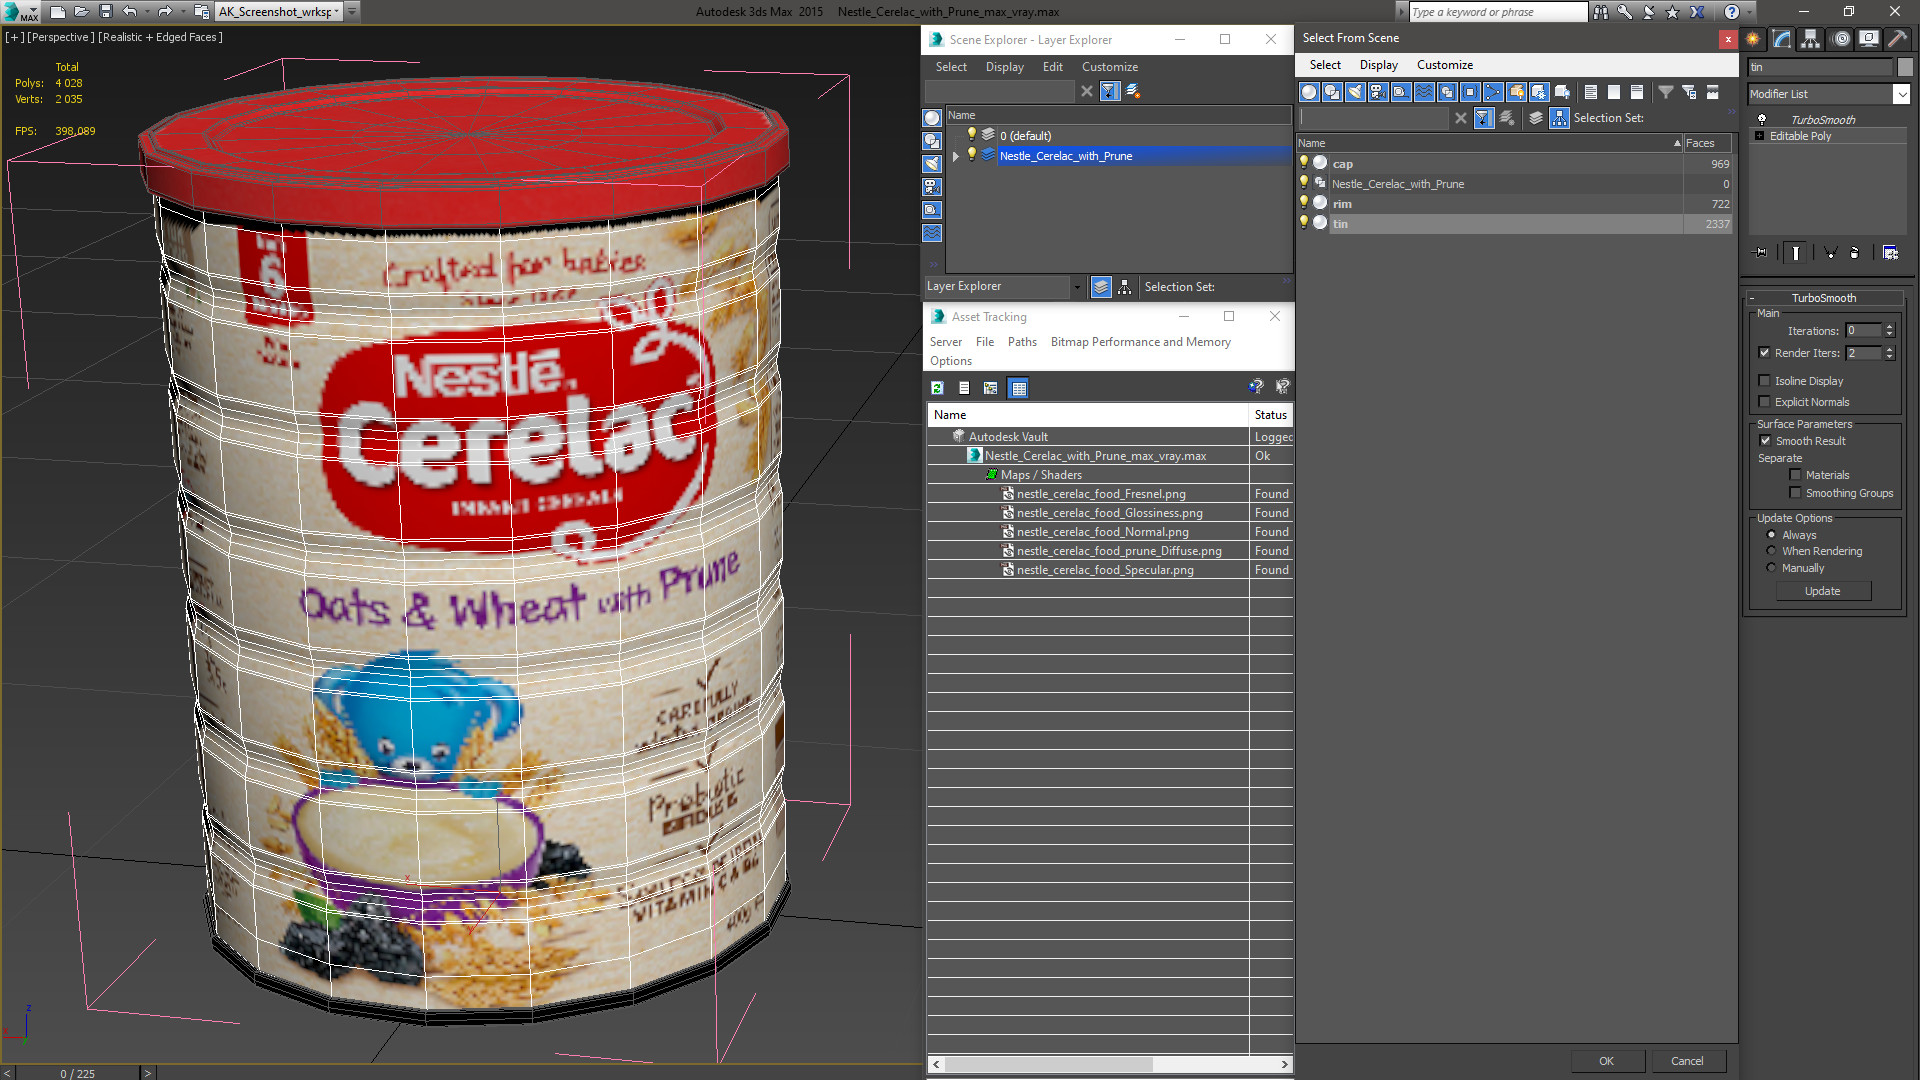Open the Utilities hammer tab
This screenshot has height=1080, width=1920.
[1897, 39]
